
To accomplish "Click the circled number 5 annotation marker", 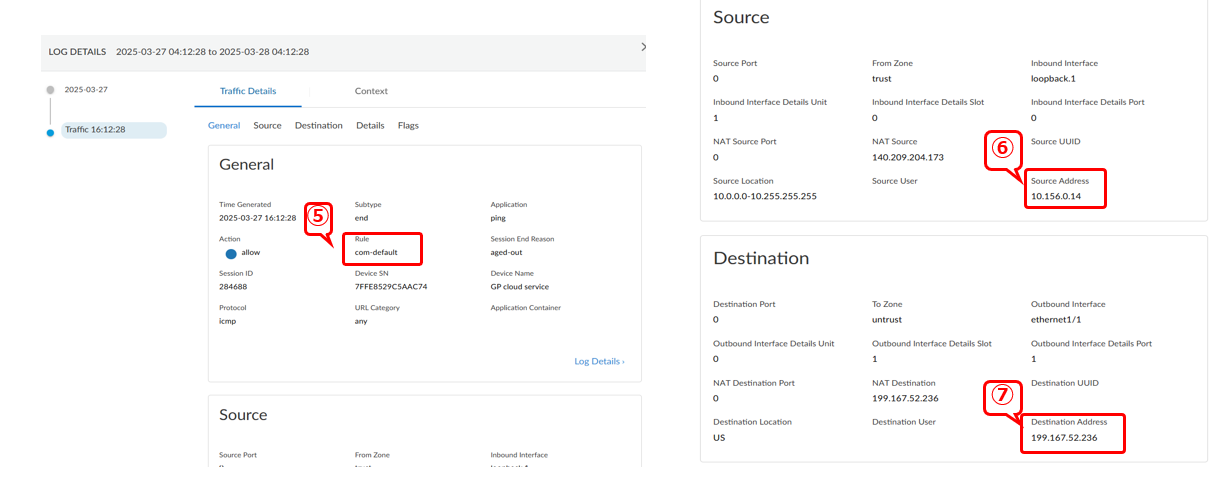I will point(317,215).
